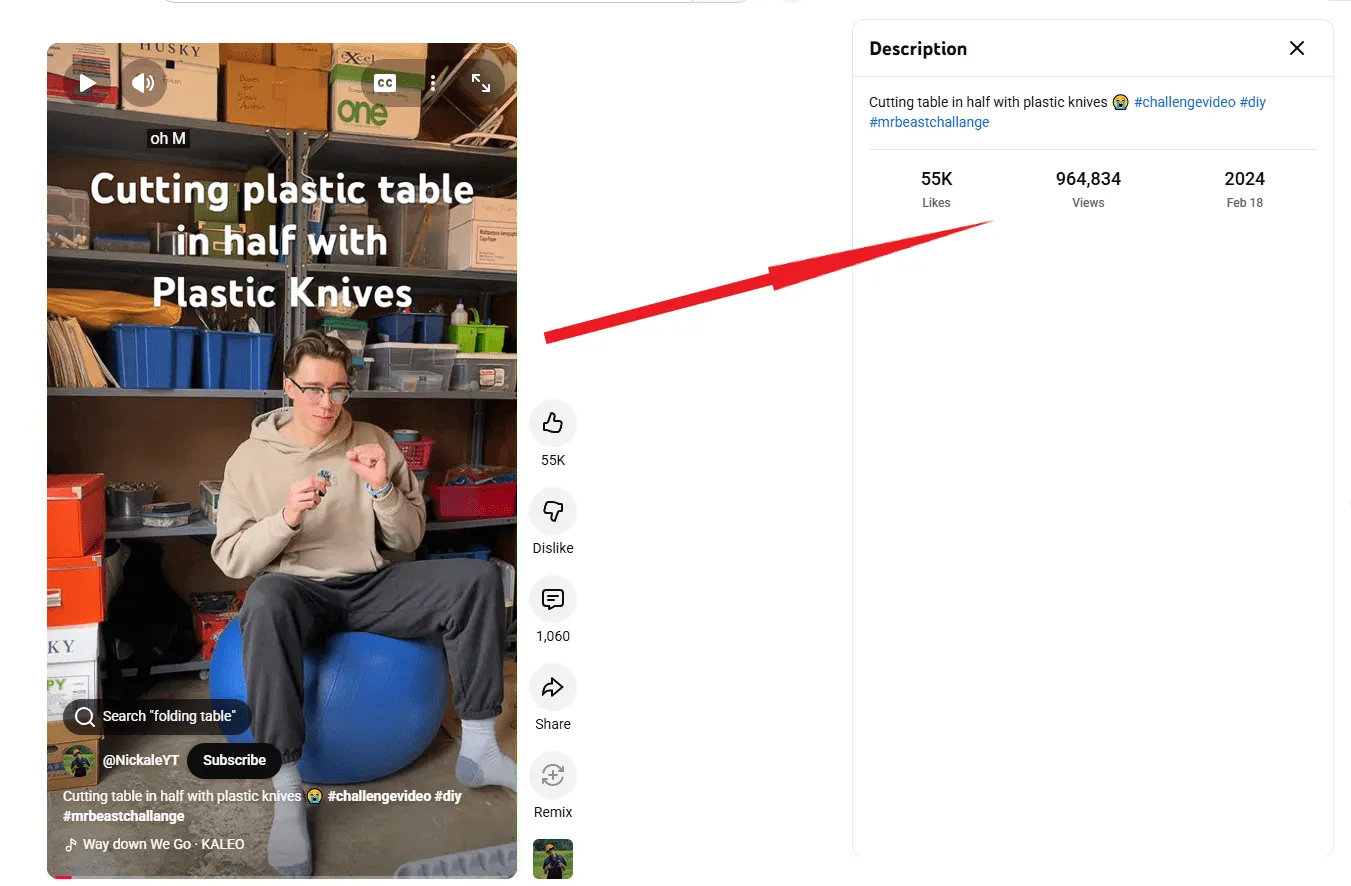Image resolution: width=1351 pixels, height=886 pixels.
Task: Search "folding table" suggestion chip
Action: [157, 716]
